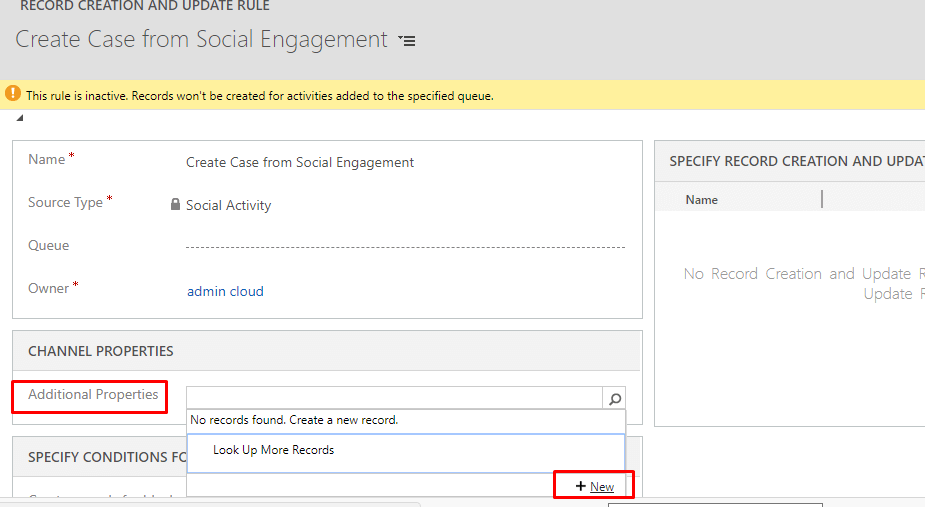Click in the Additional Properties text box
Screen dimensions: 925x507
click(394, 398)
